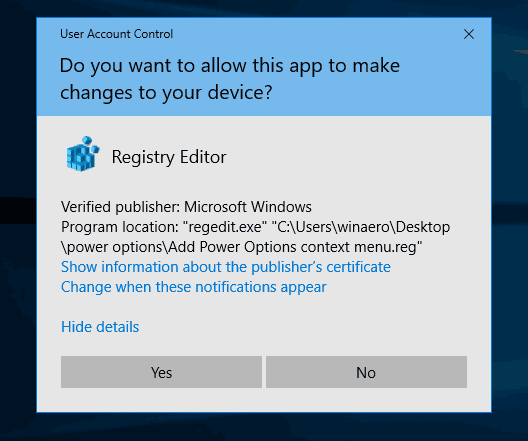Click the empty gray area below Hide details
528x441 pixels.
click(269, 345)
